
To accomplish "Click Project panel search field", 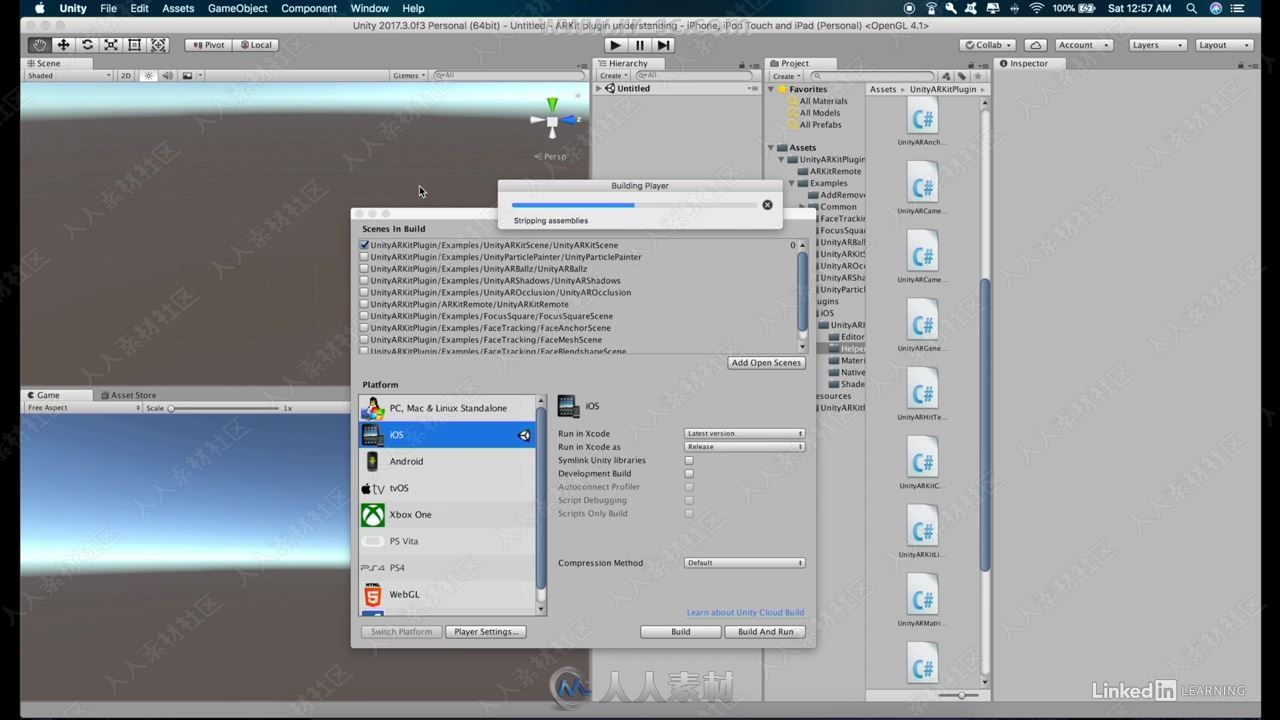I will 873,76.
